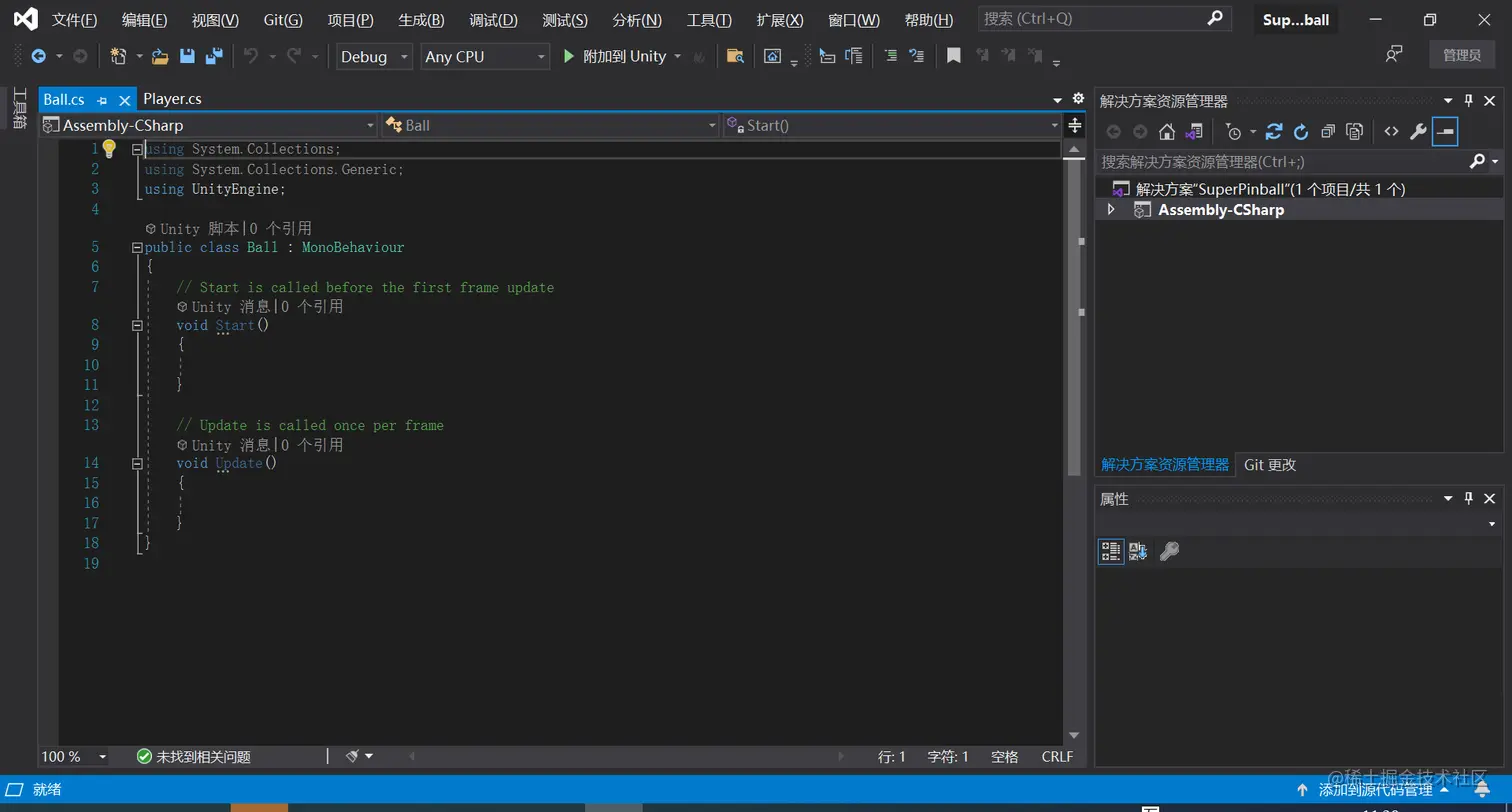The width and height of the screenshot is (1512, 812).
Task: Click the Home icon in Solution Explorer
Action: coord(1166,131)
